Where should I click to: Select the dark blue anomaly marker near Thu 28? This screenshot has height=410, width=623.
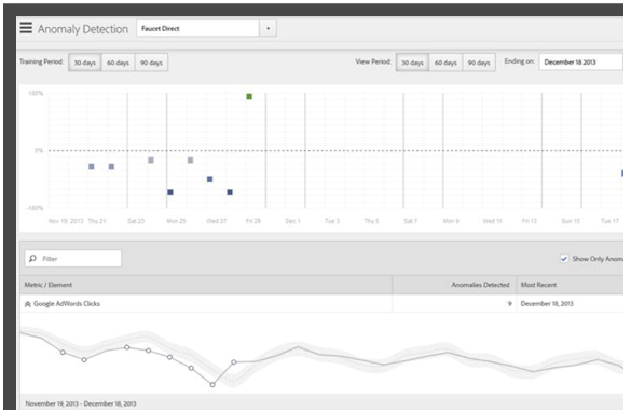click(230, 192)
